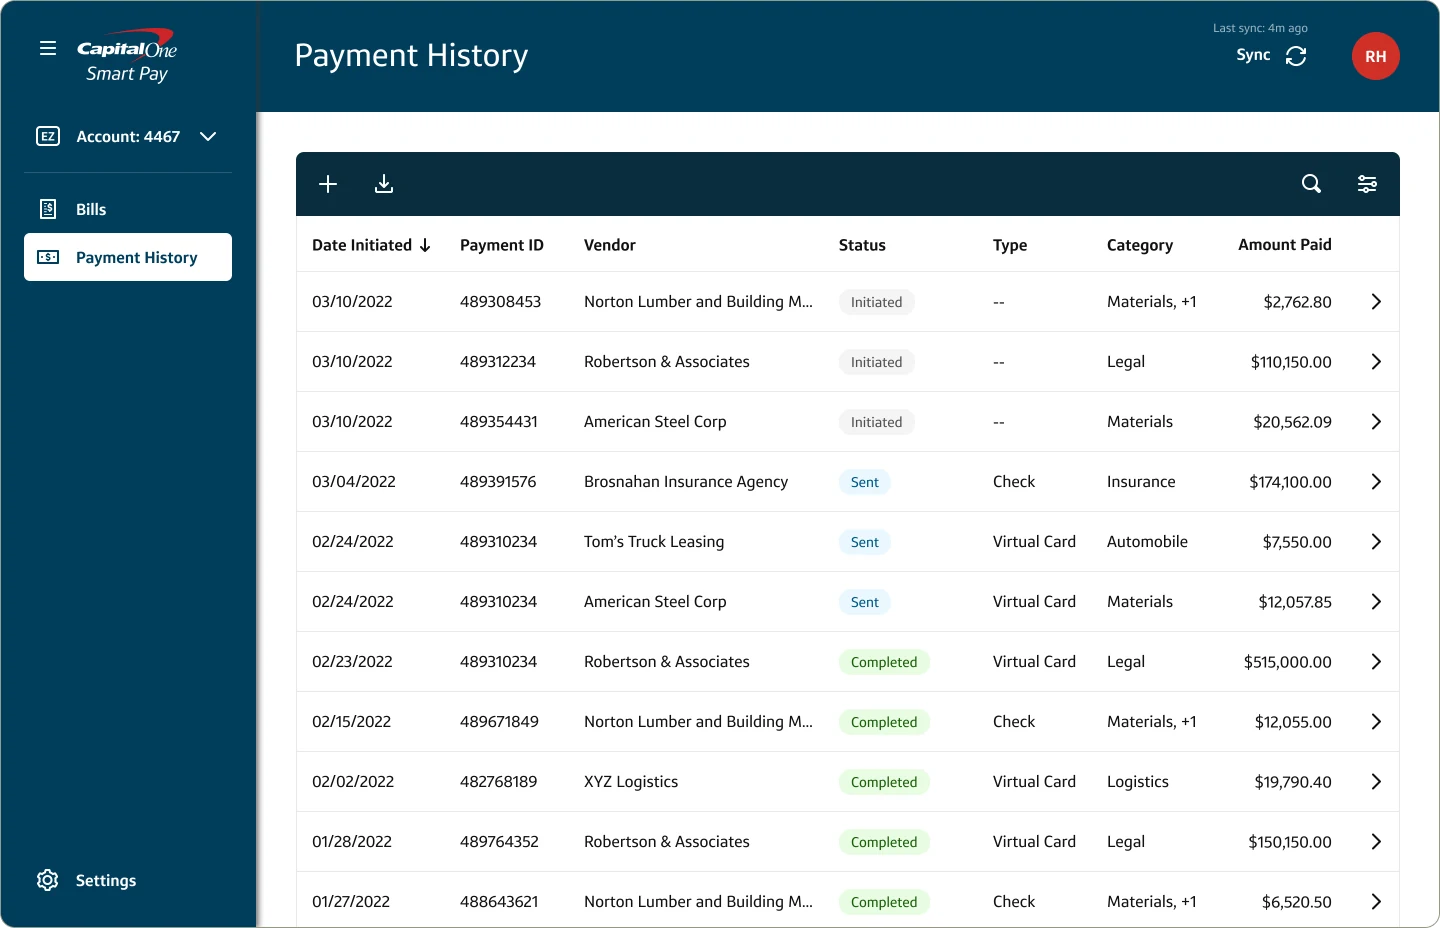
Task: Click payment ID 489391576
Action: click(498, 482)
